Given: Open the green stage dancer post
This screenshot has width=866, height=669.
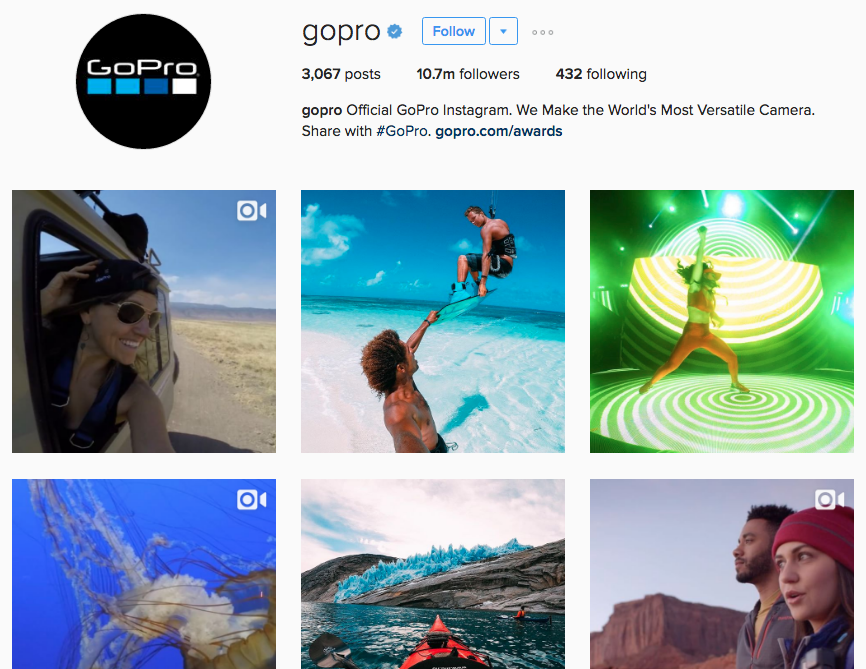Looking at the screenshot, I should 721,322.
